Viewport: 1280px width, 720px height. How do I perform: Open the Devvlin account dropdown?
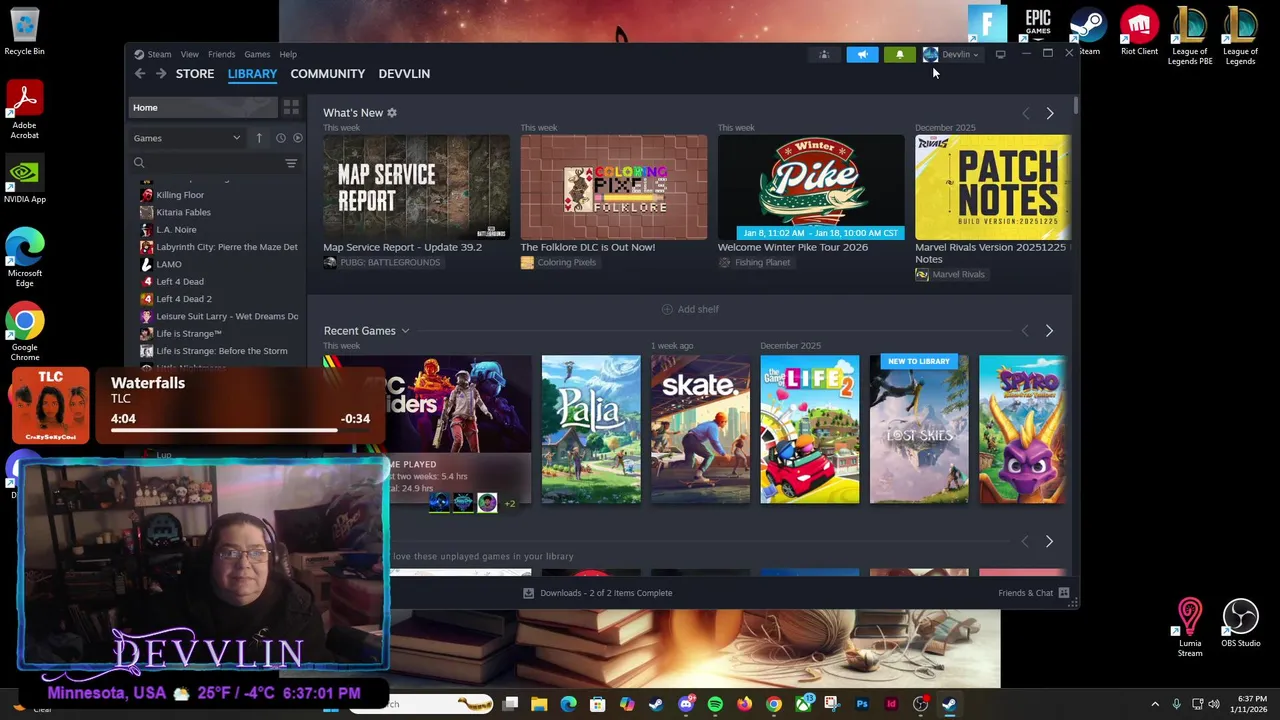pyautogui.click(x=951, y=55)
